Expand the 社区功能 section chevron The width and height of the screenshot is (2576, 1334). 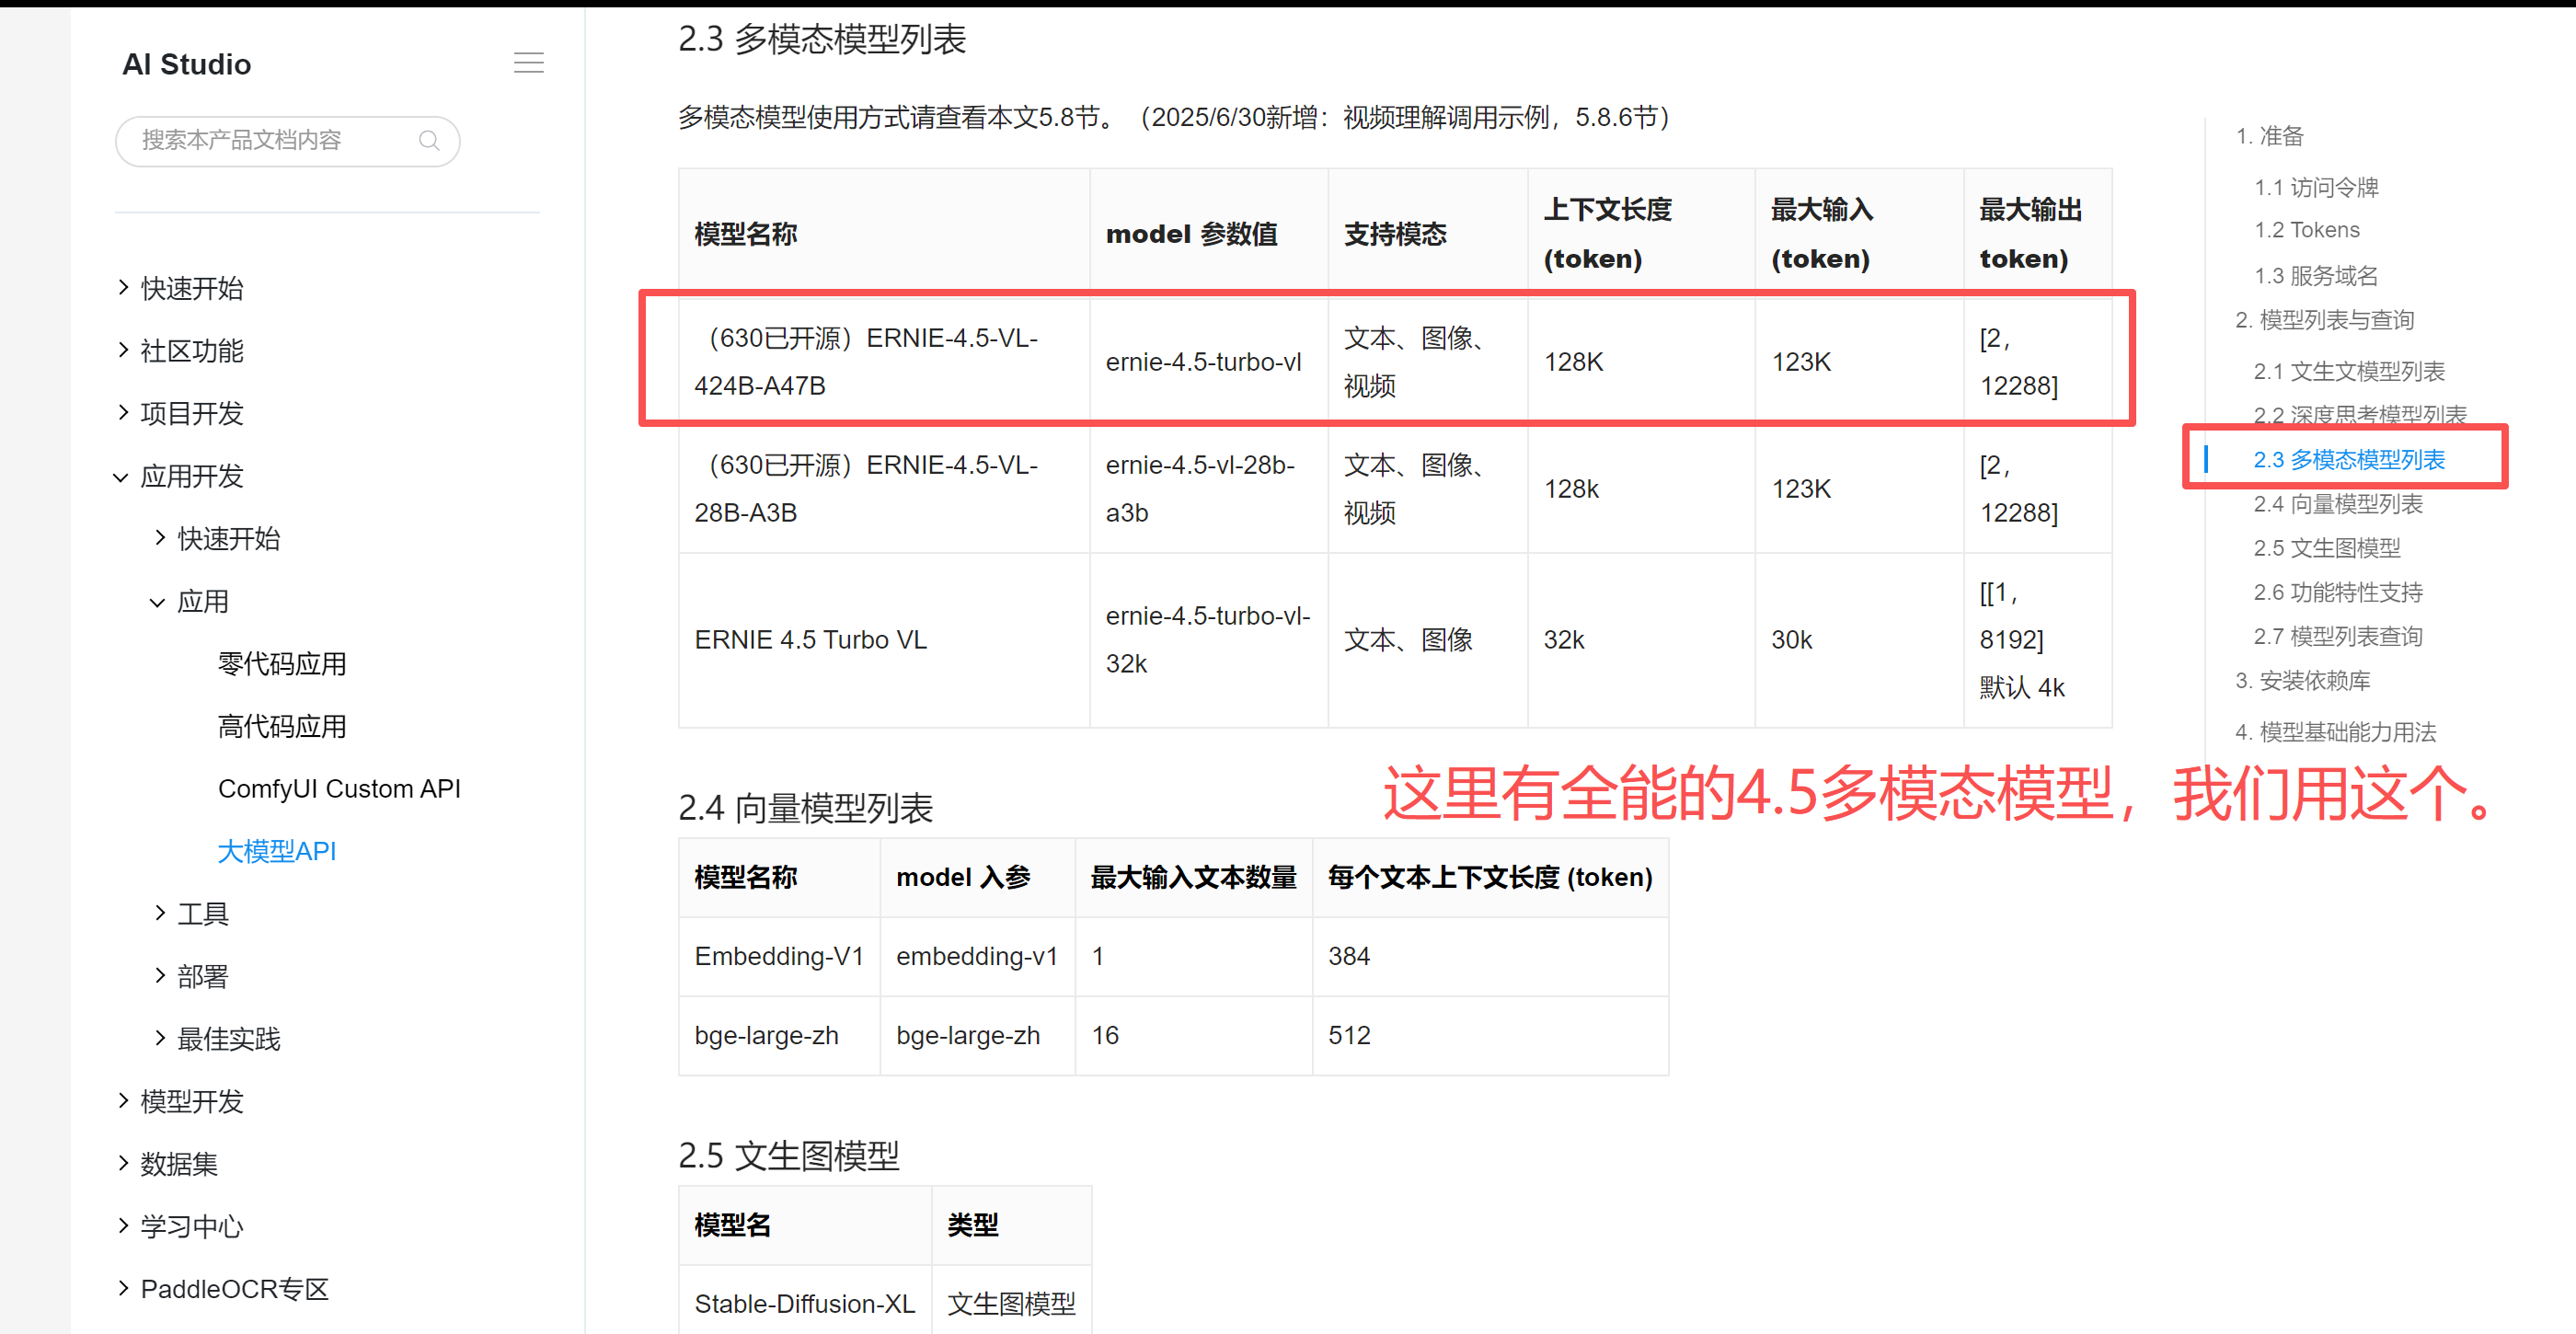123,350
